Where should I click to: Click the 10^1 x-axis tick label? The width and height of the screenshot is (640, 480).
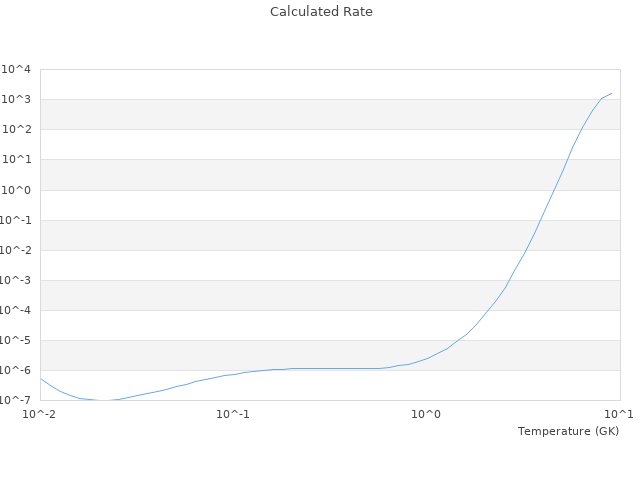point(618,413)
